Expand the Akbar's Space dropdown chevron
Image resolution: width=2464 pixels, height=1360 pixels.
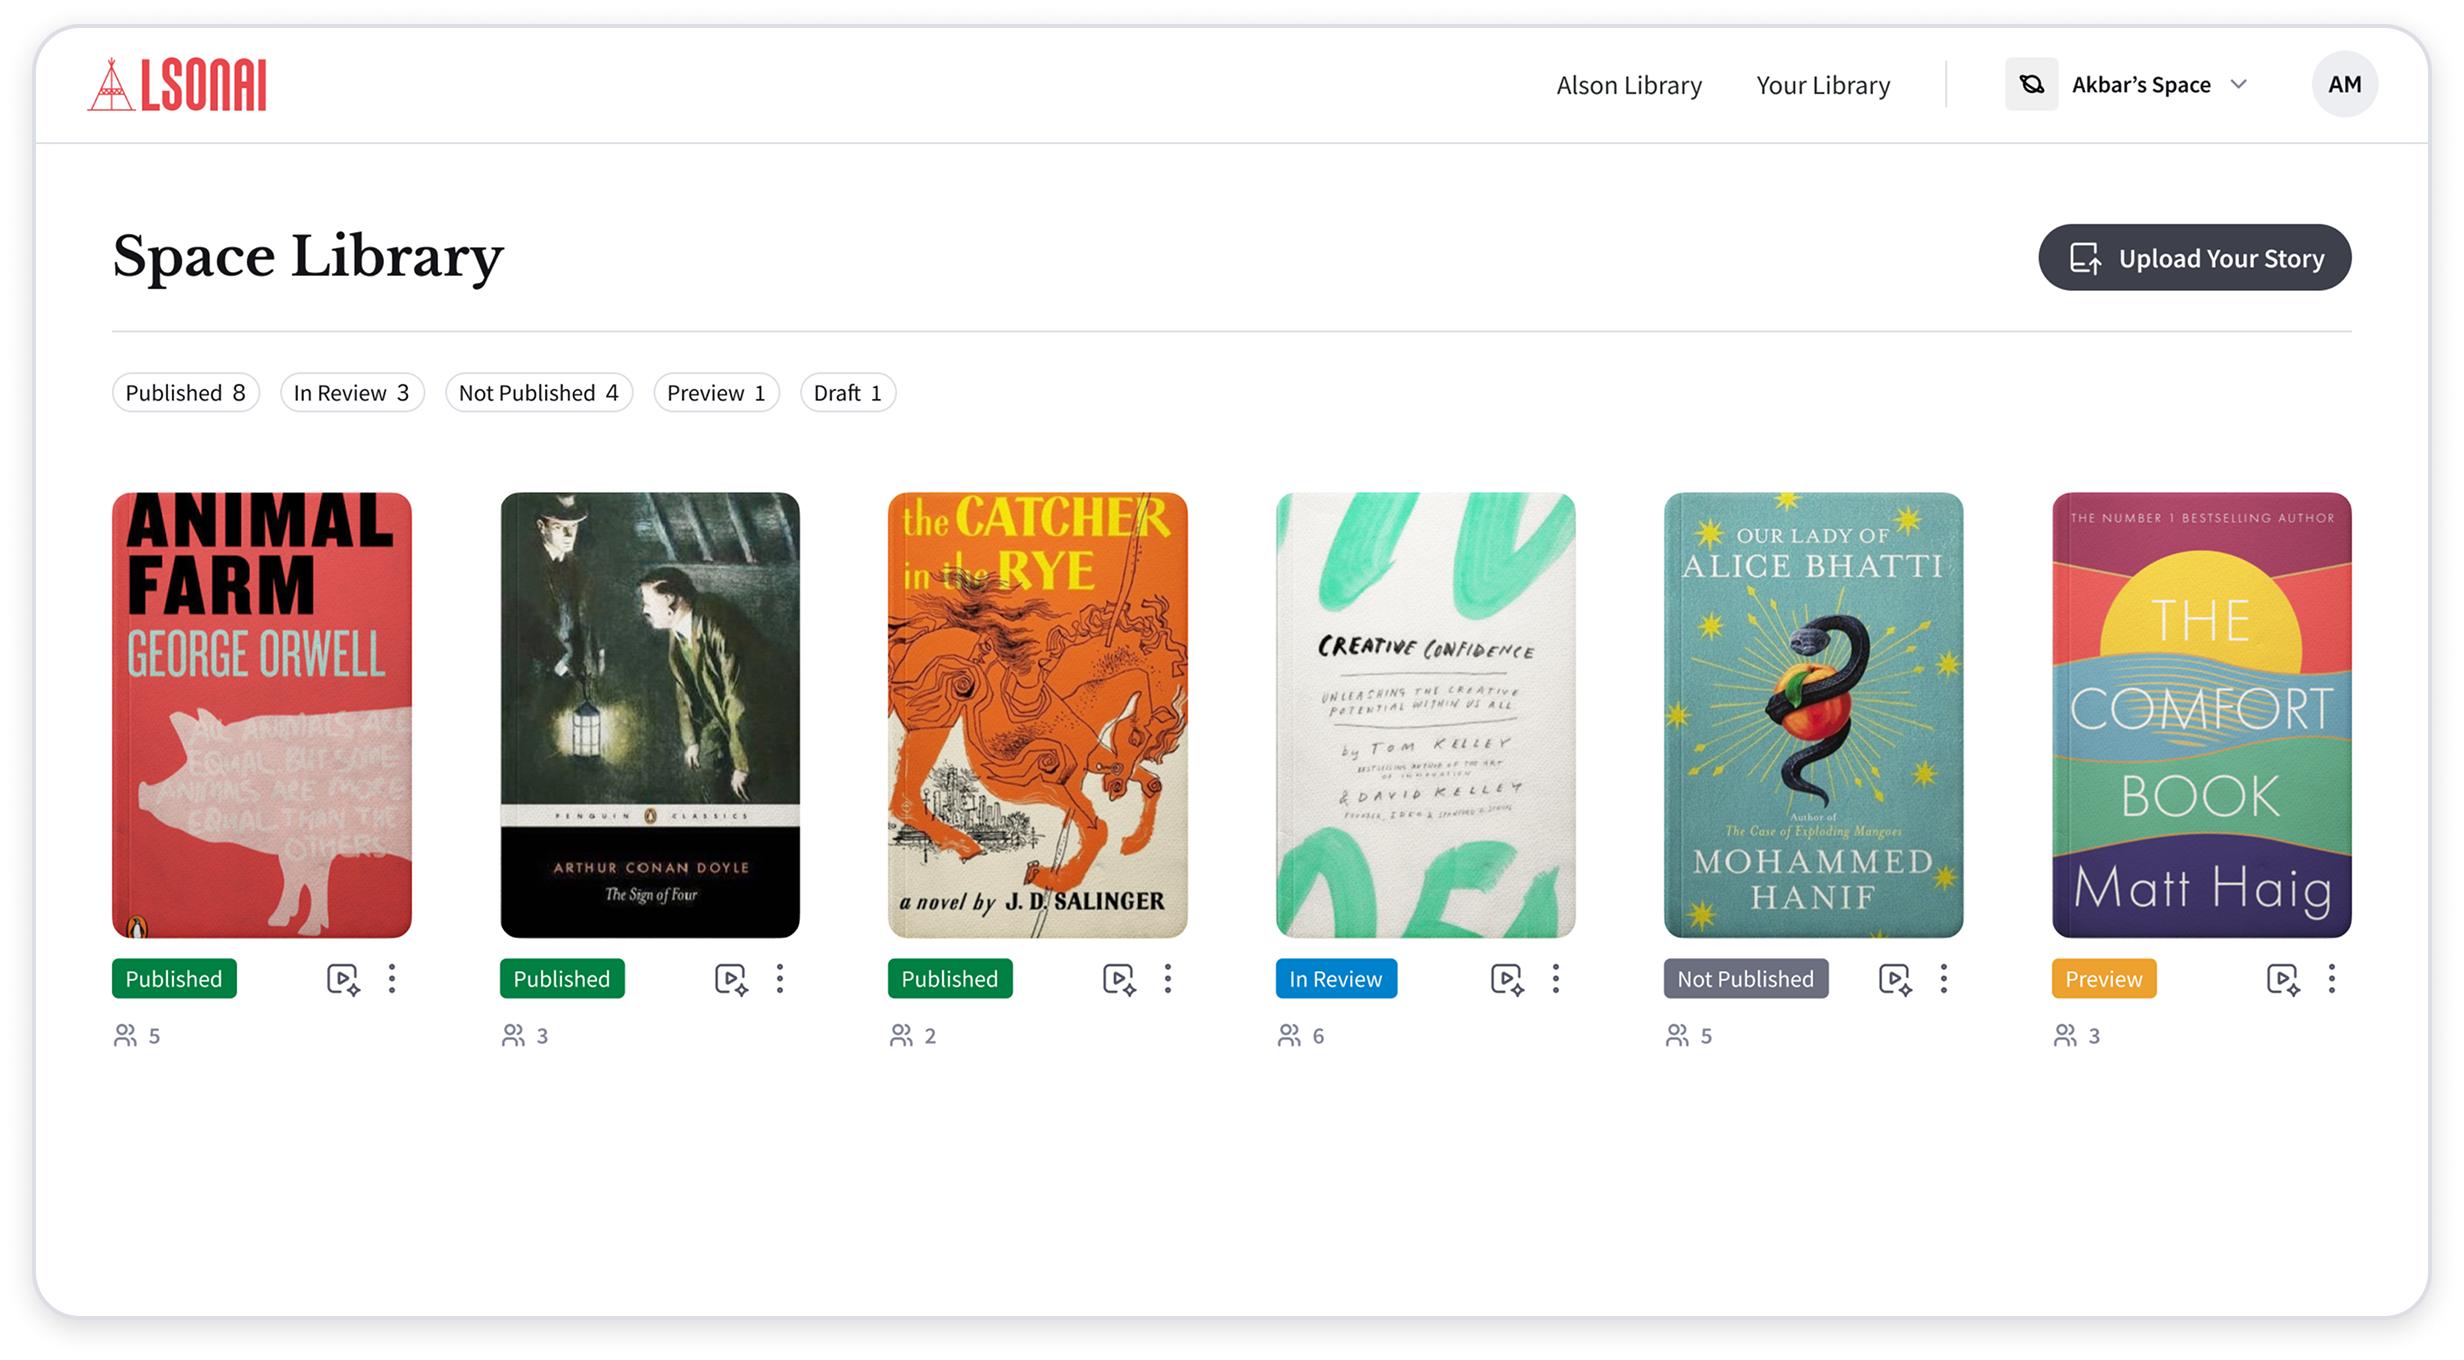coord(2239,85)
